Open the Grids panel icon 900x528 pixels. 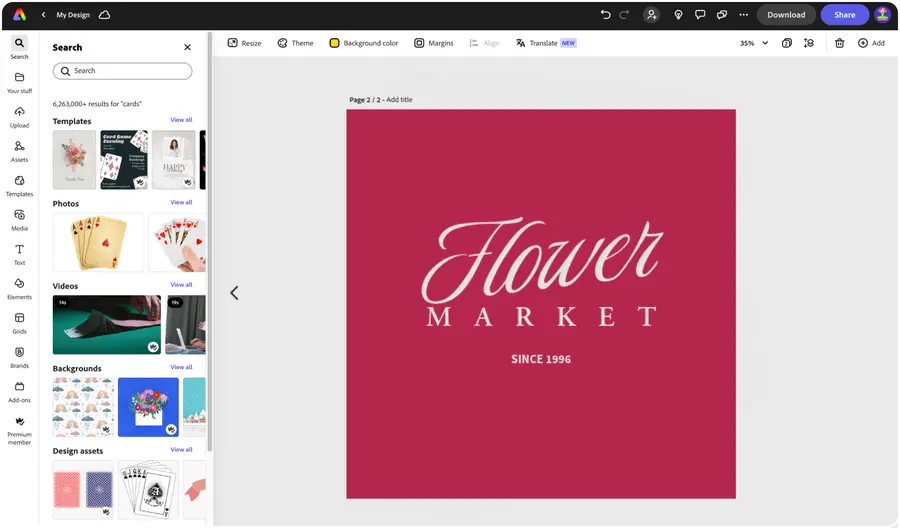[x=19, y=323]
